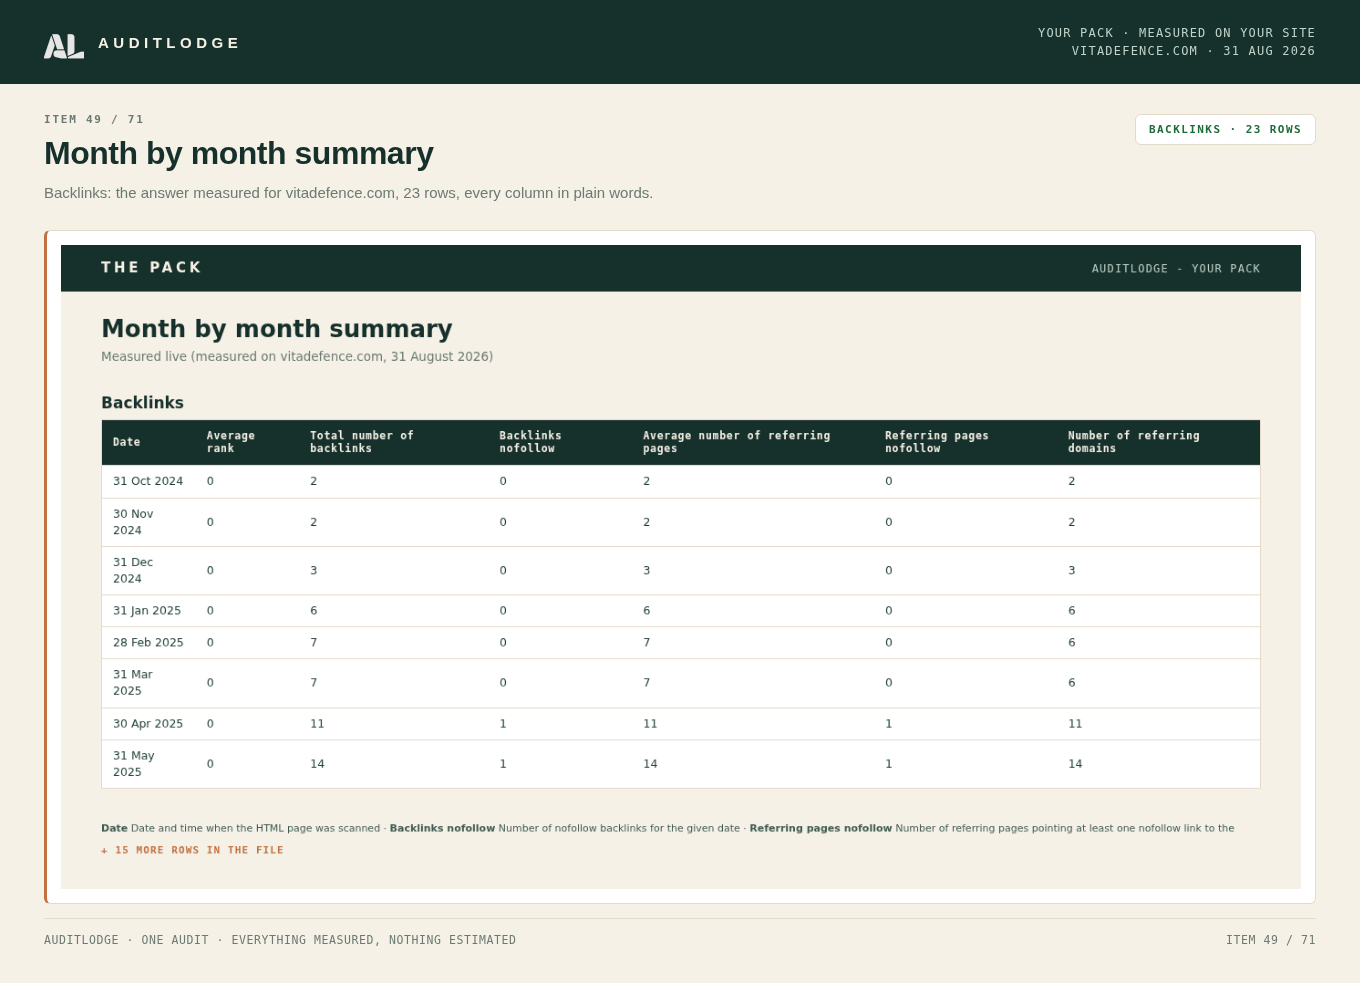Click the THE PACK banner title
The height and width of the screenshot is (983, 1360).
[151, 267]
